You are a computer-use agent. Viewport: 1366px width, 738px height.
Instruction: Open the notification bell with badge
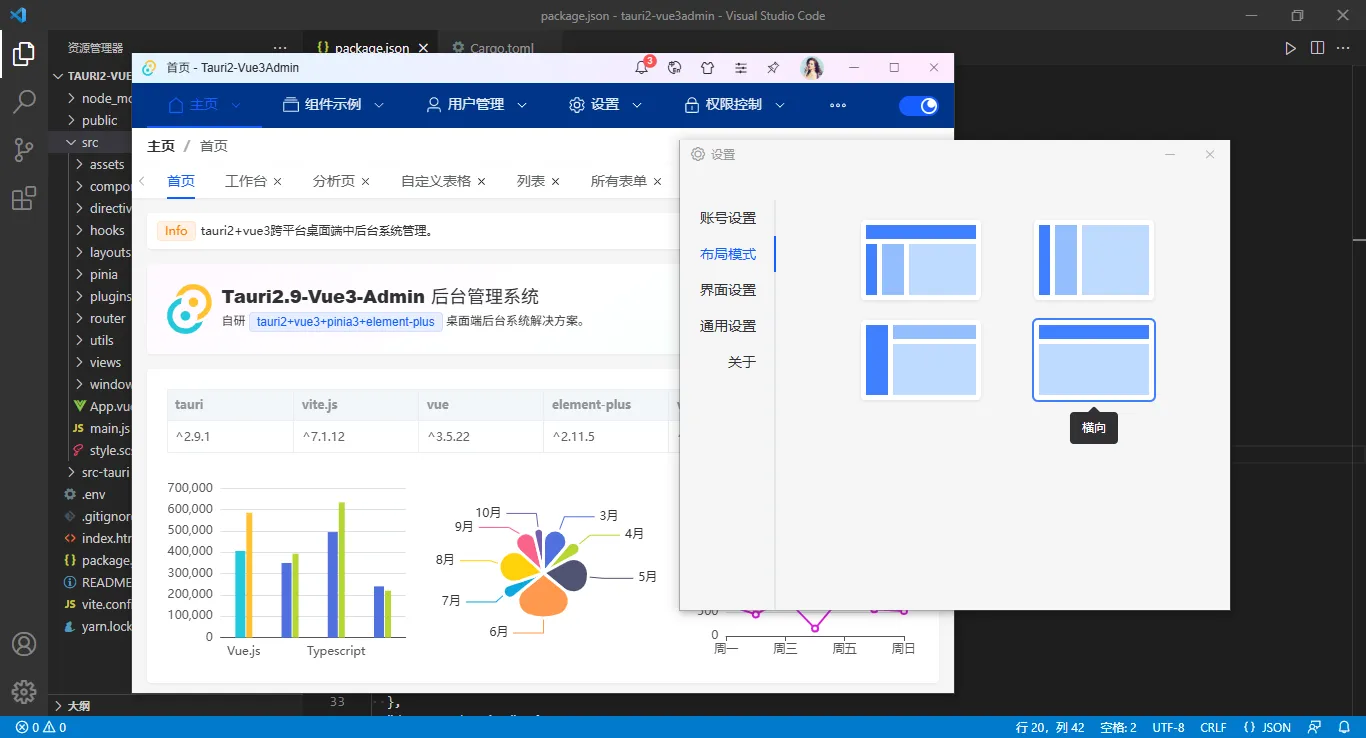[641, 67]
